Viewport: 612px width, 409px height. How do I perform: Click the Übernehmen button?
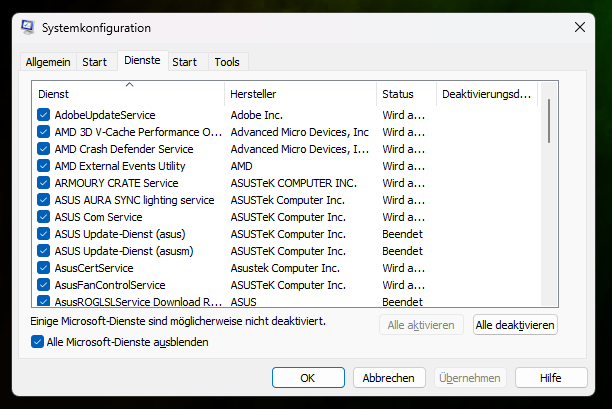pyautogui.click(x=470, y=377)
